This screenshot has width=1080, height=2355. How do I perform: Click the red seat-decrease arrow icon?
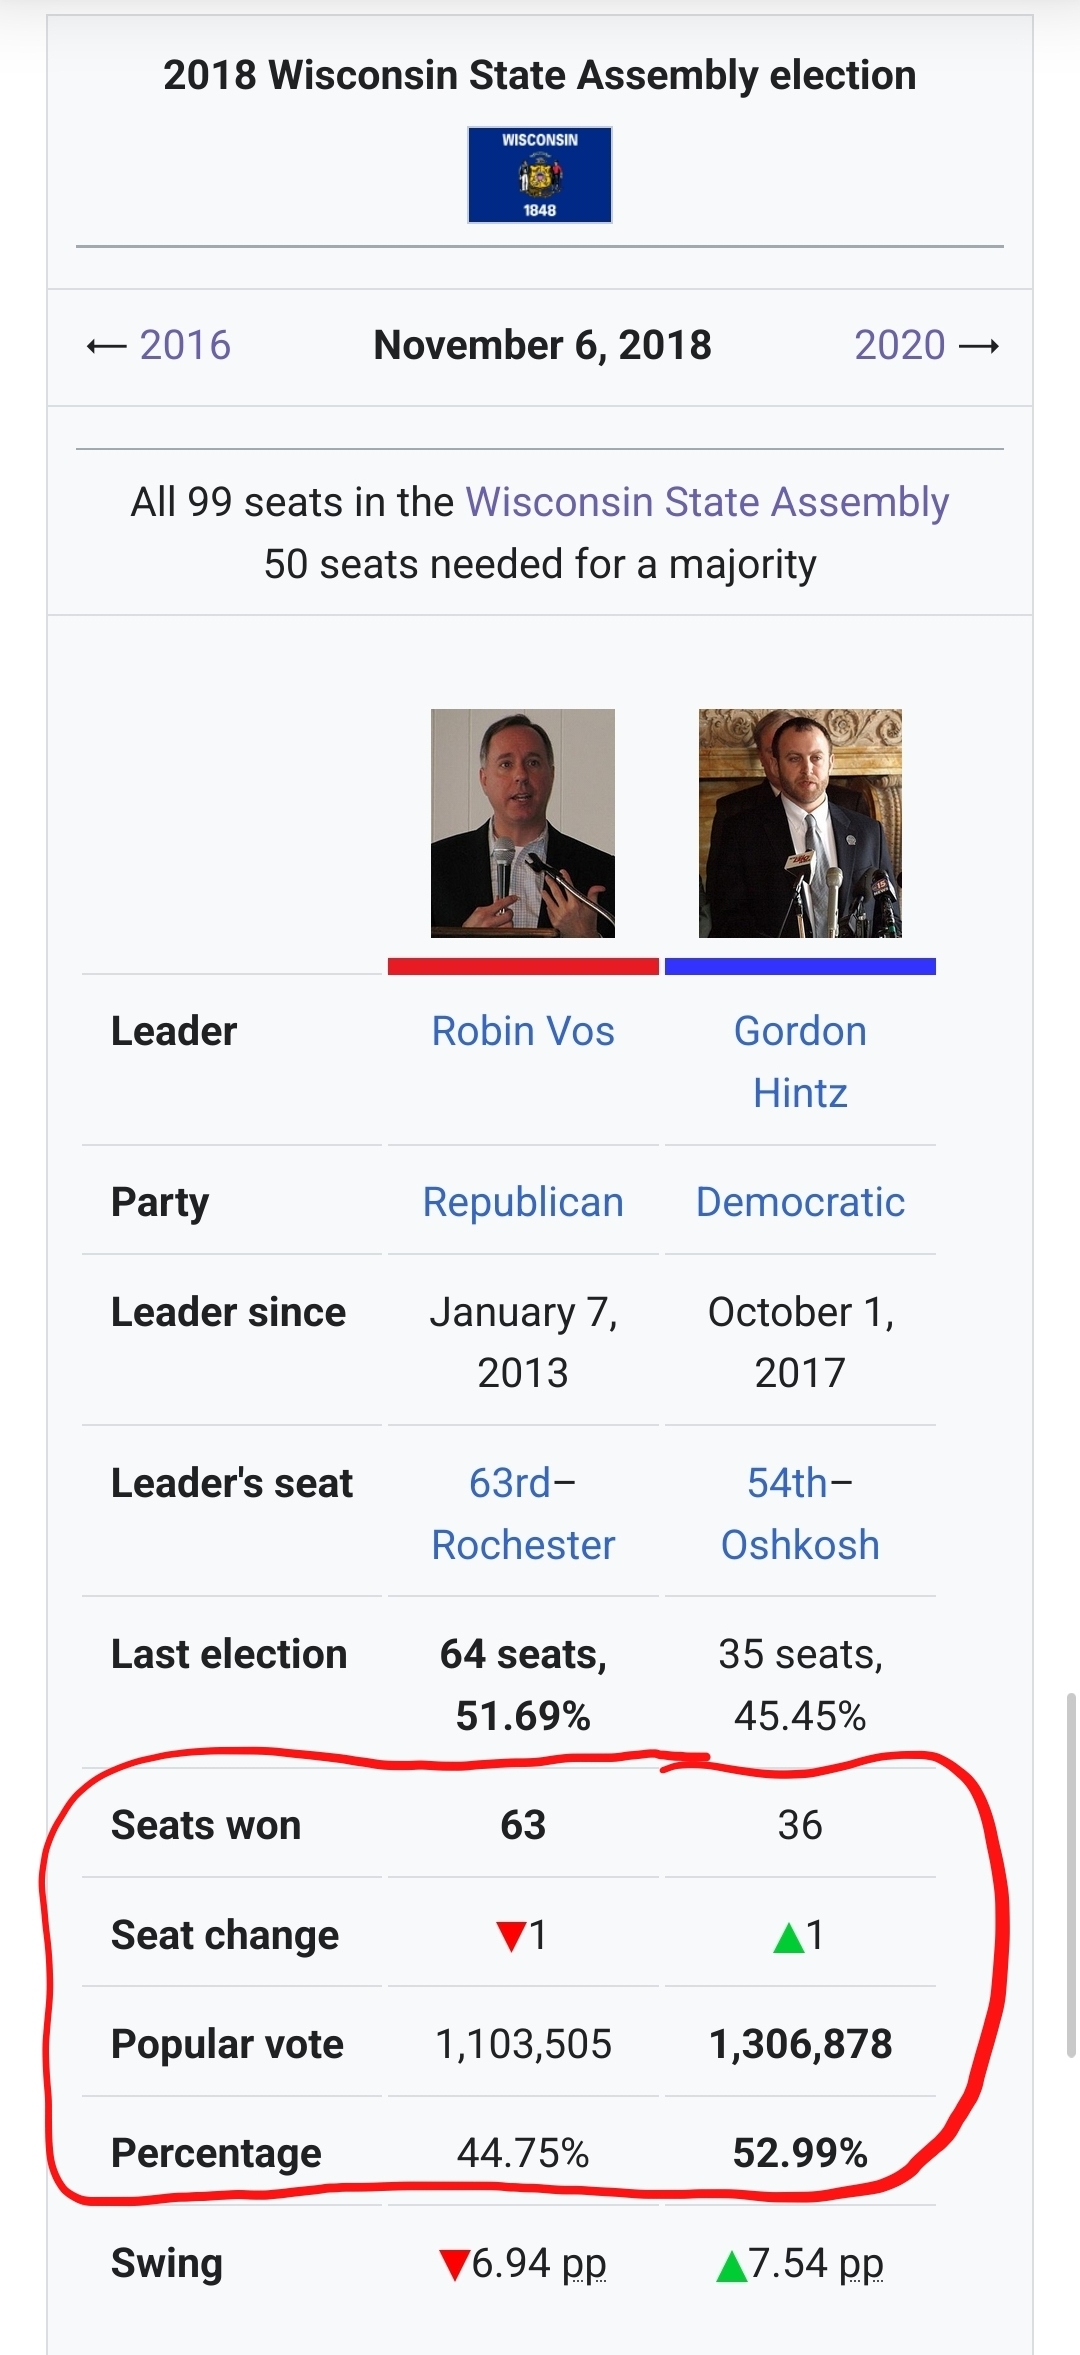point(511,1936)
